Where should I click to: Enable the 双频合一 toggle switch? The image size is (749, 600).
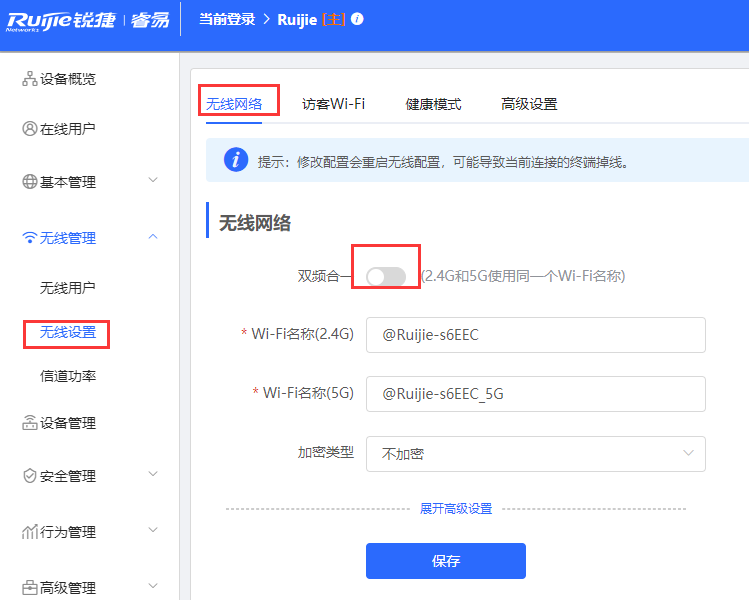[386, 276]
